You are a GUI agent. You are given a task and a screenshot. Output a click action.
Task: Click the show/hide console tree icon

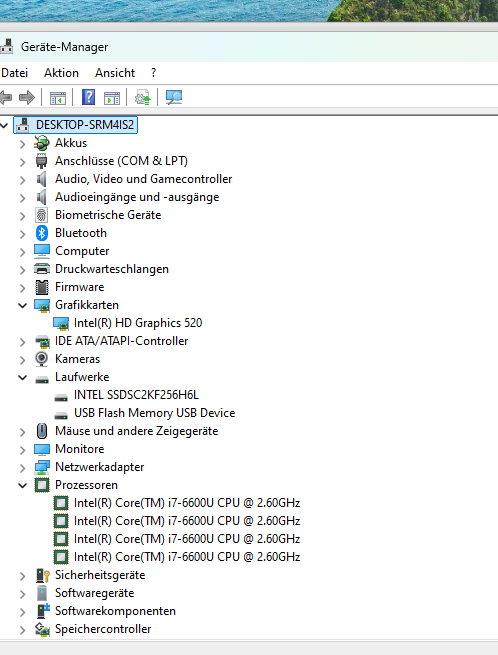point(58,99)
